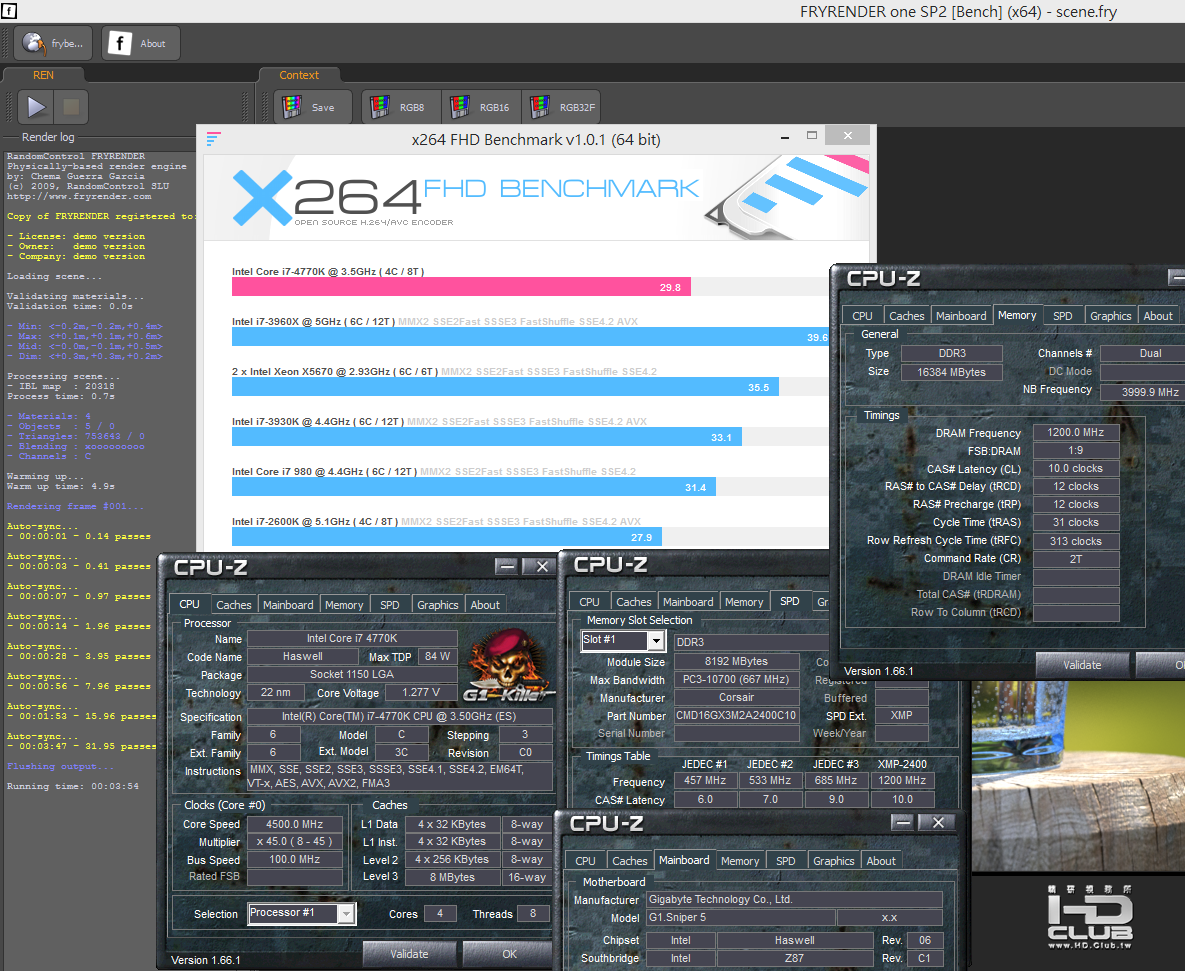Switch to the REN tab
1185x971 pixels.
click(x=43, y=75)
